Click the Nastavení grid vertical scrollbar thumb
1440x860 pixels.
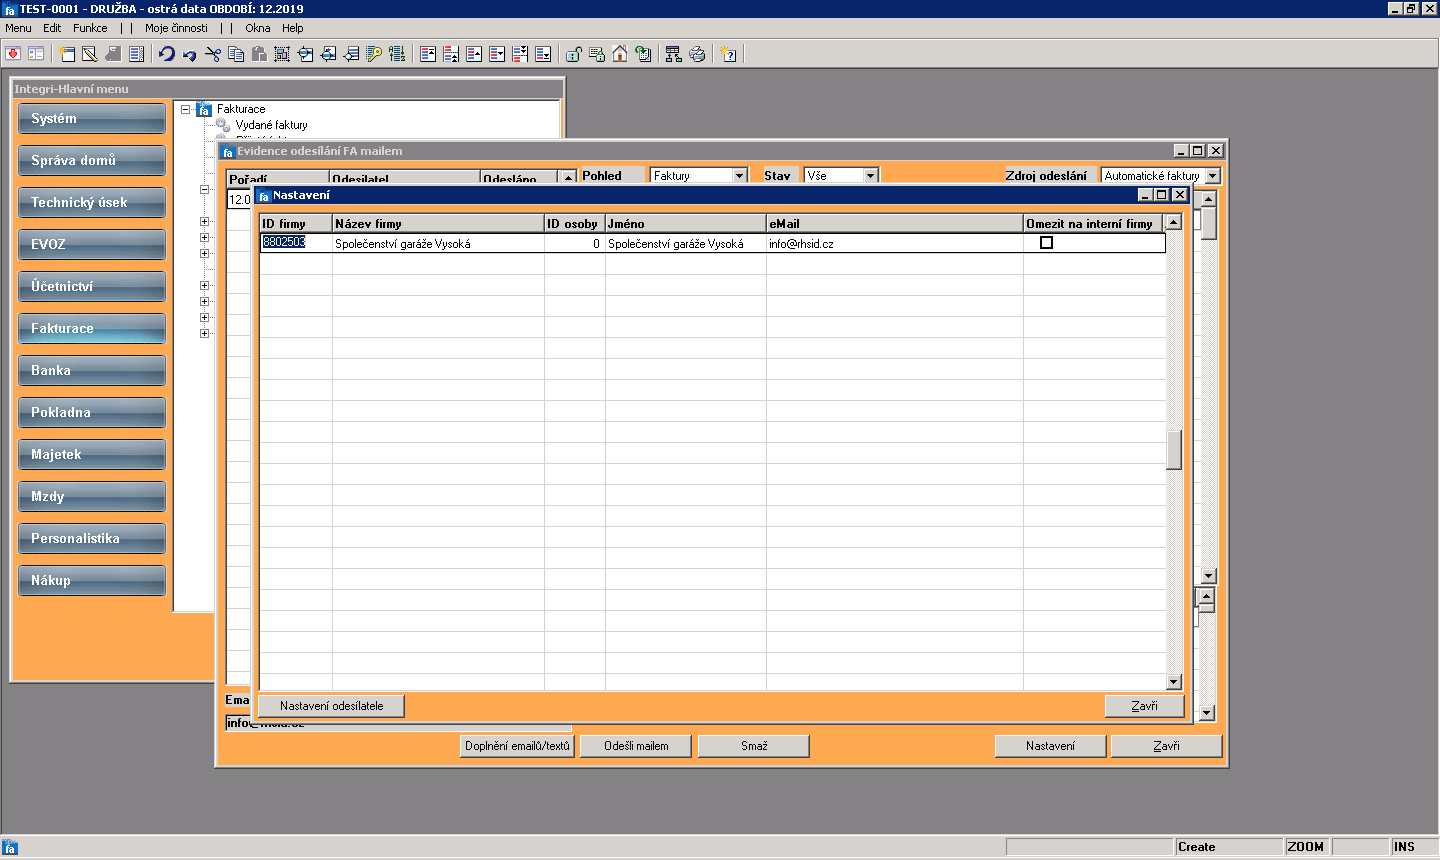(x=1174, y=449)
